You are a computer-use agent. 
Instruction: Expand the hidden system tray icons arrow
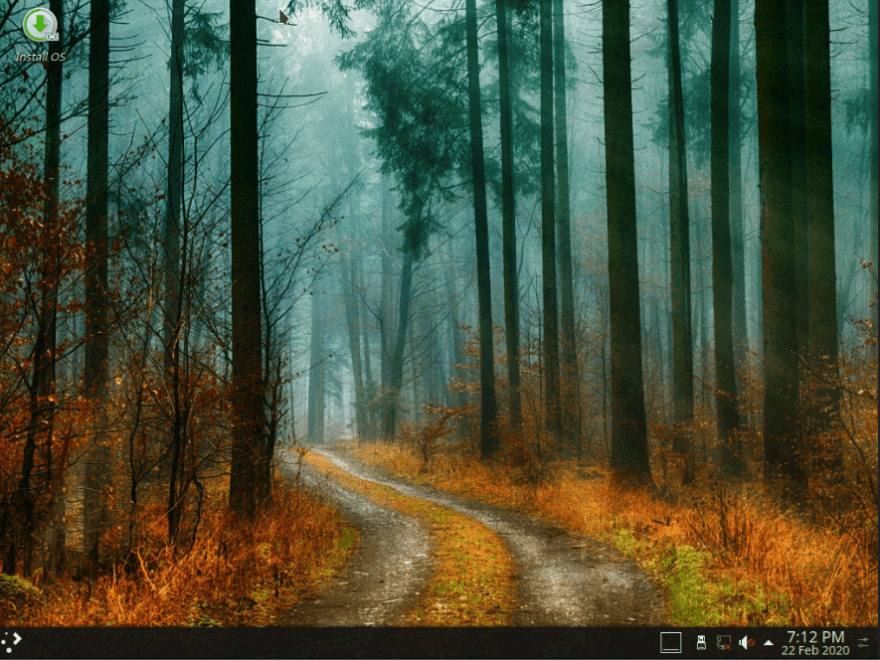(768, 643)
